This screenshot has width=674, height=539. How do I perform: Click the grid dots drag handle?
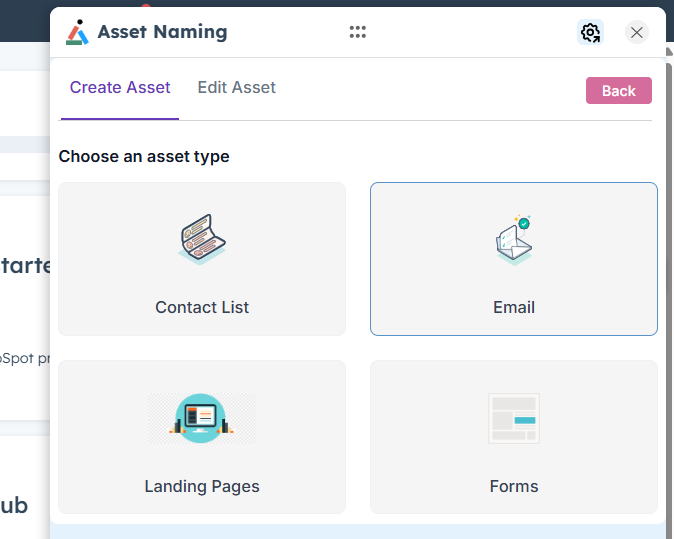(358, 32)
